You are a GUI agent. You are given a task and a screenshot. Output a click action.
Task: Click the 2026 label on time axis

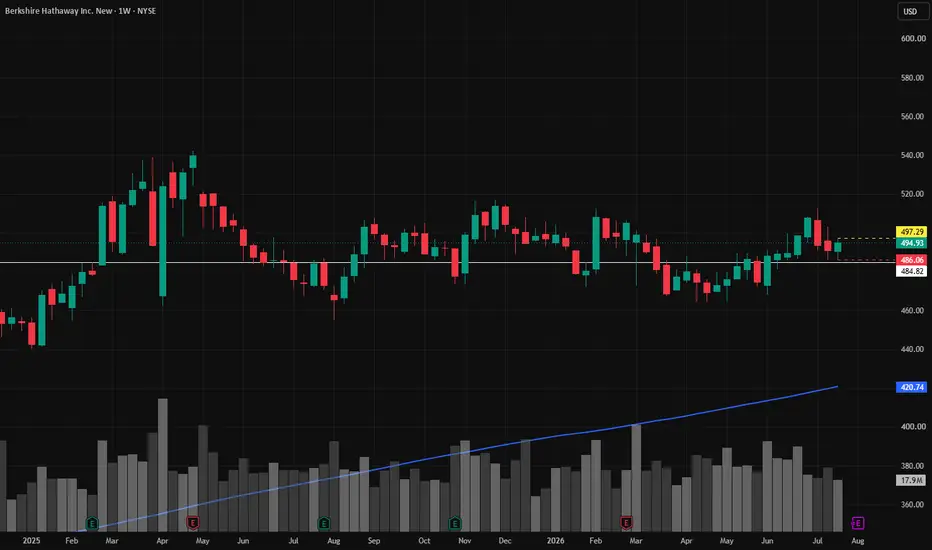555,540
